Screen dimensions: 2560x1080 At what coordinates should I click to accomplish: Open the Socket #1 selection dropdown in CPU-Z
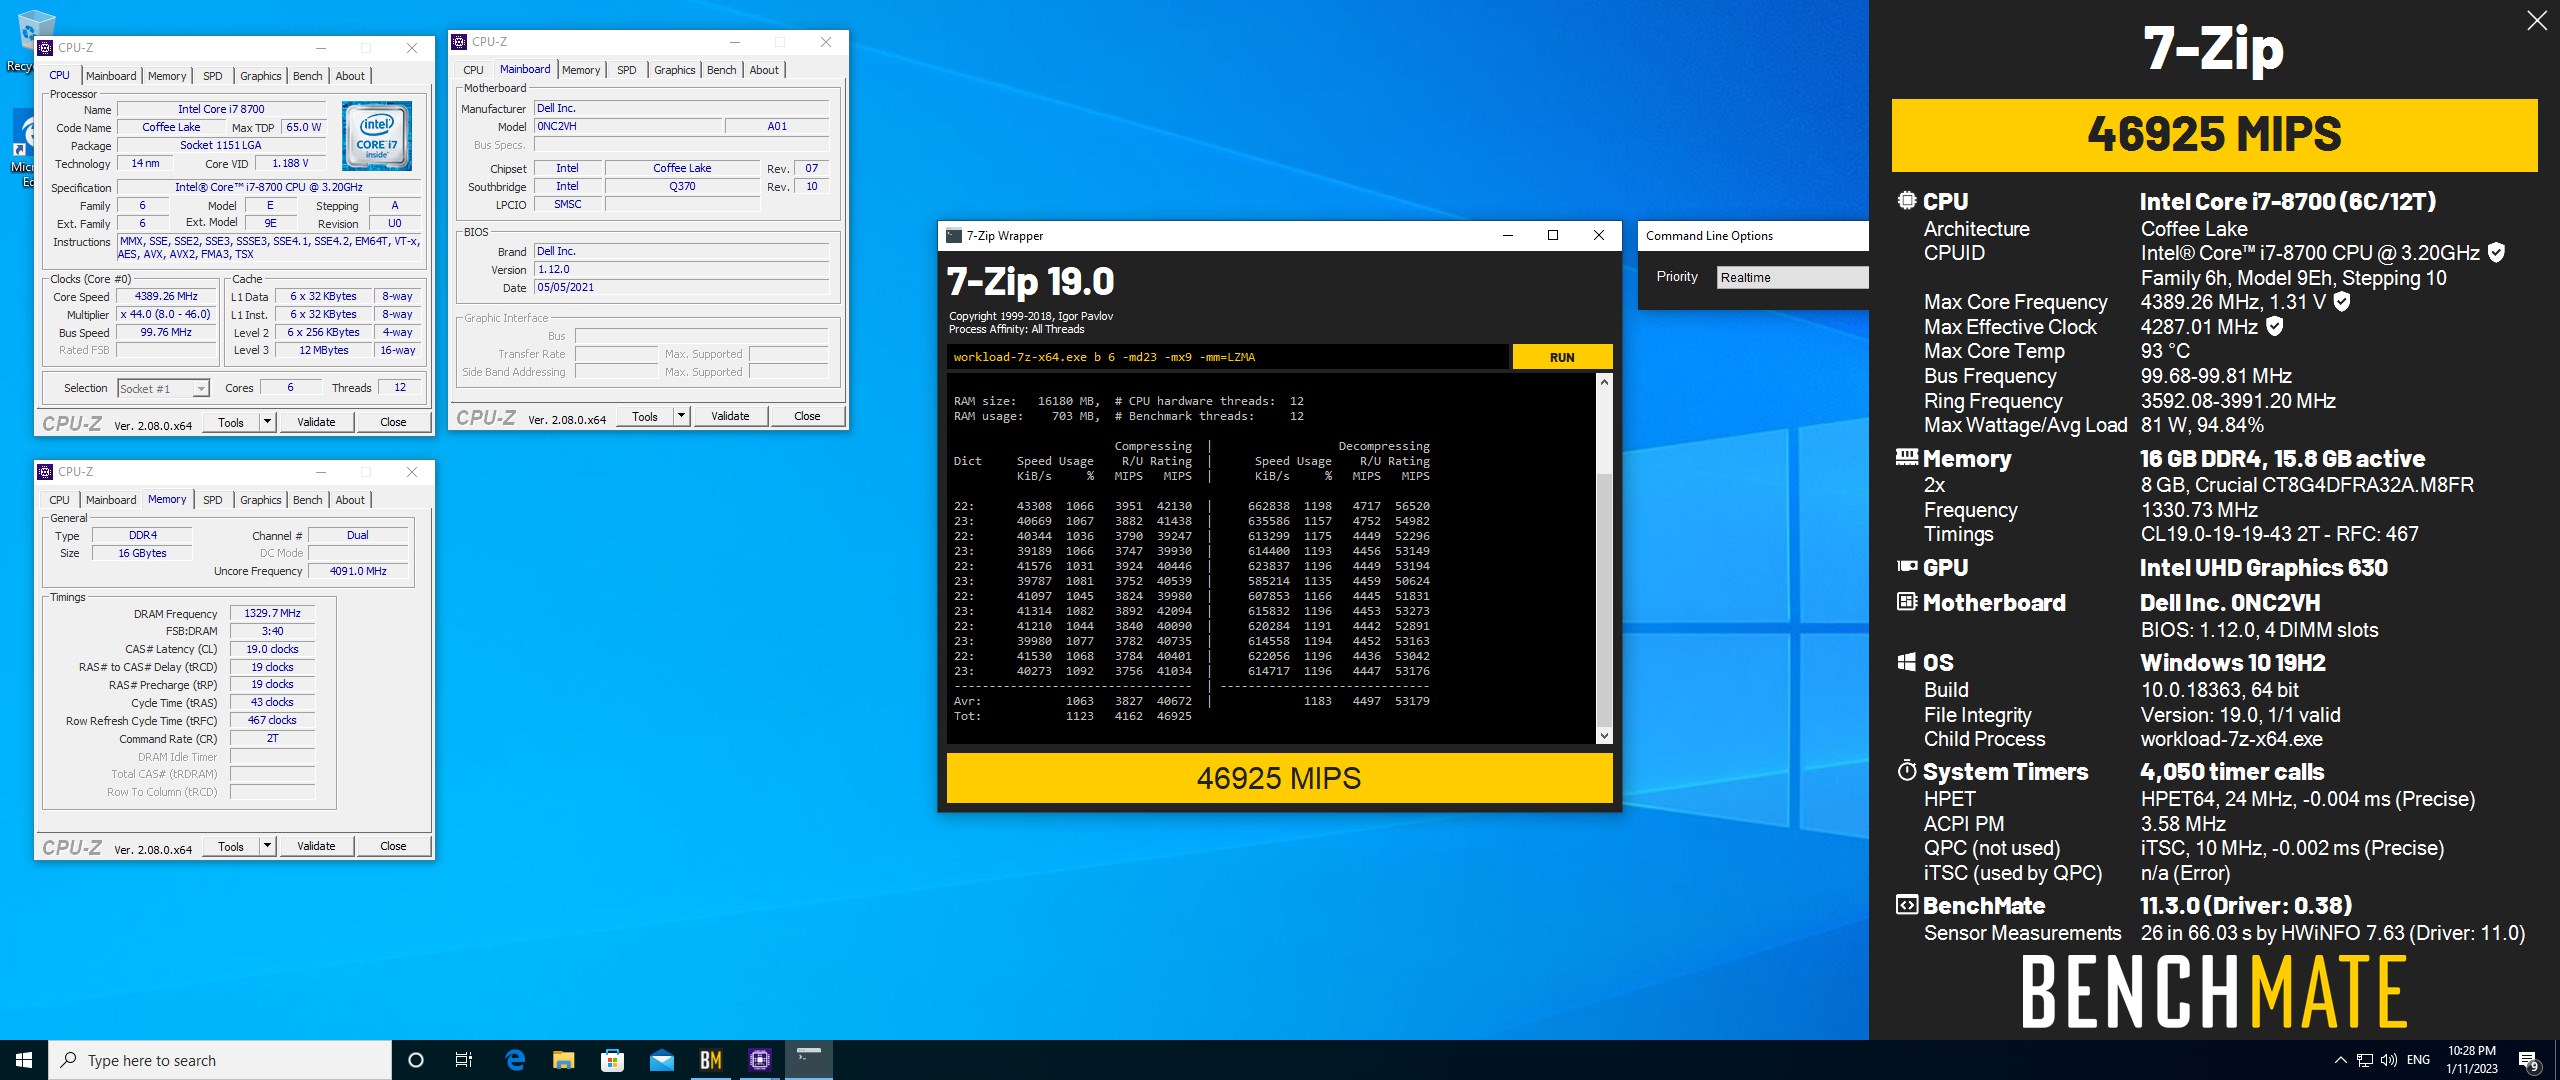tap(163, 388)
